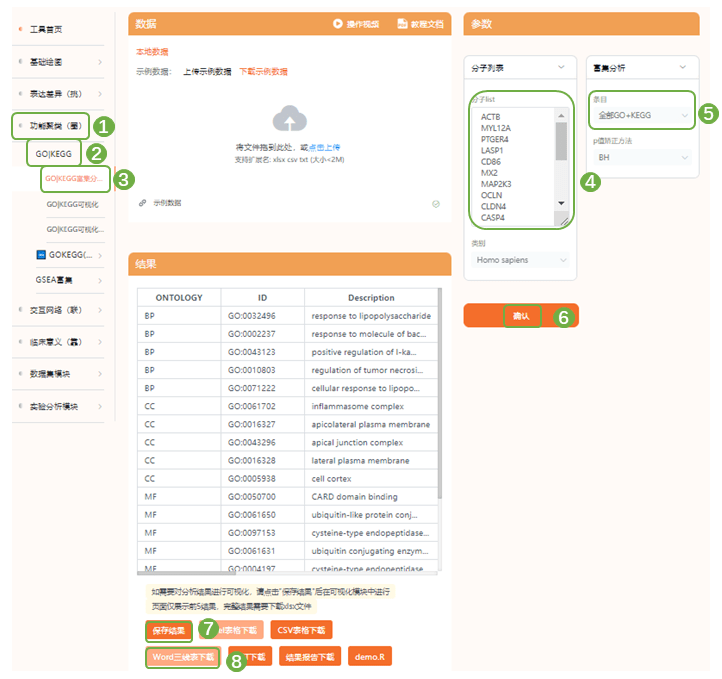Open the 操作视频 play icon
The image size is (722, 679).
pyautogui.click(x=338, y=23)
